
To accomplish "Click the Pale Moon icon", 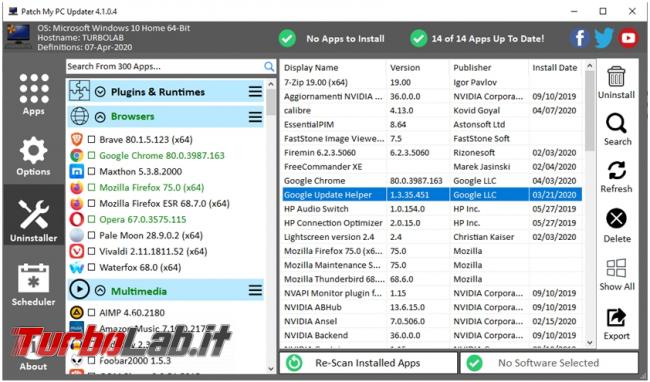I will 77,235.
